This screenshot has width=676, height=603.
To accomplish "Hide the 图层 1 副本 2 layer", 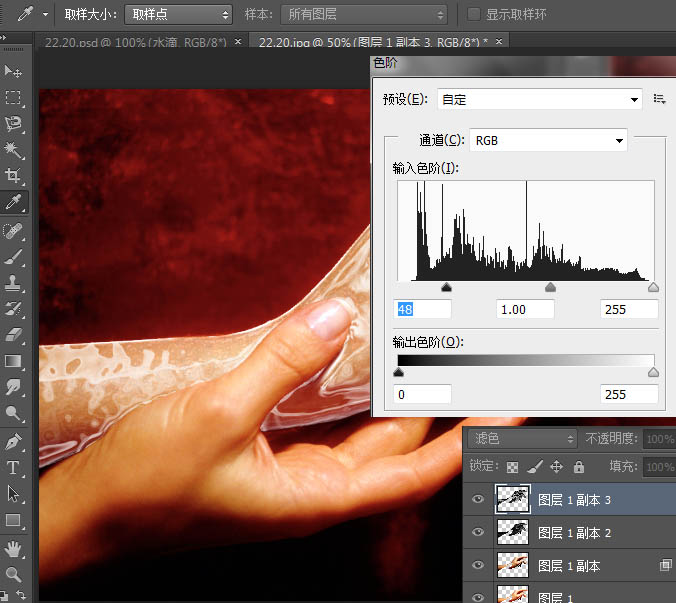I will (478, 532).
